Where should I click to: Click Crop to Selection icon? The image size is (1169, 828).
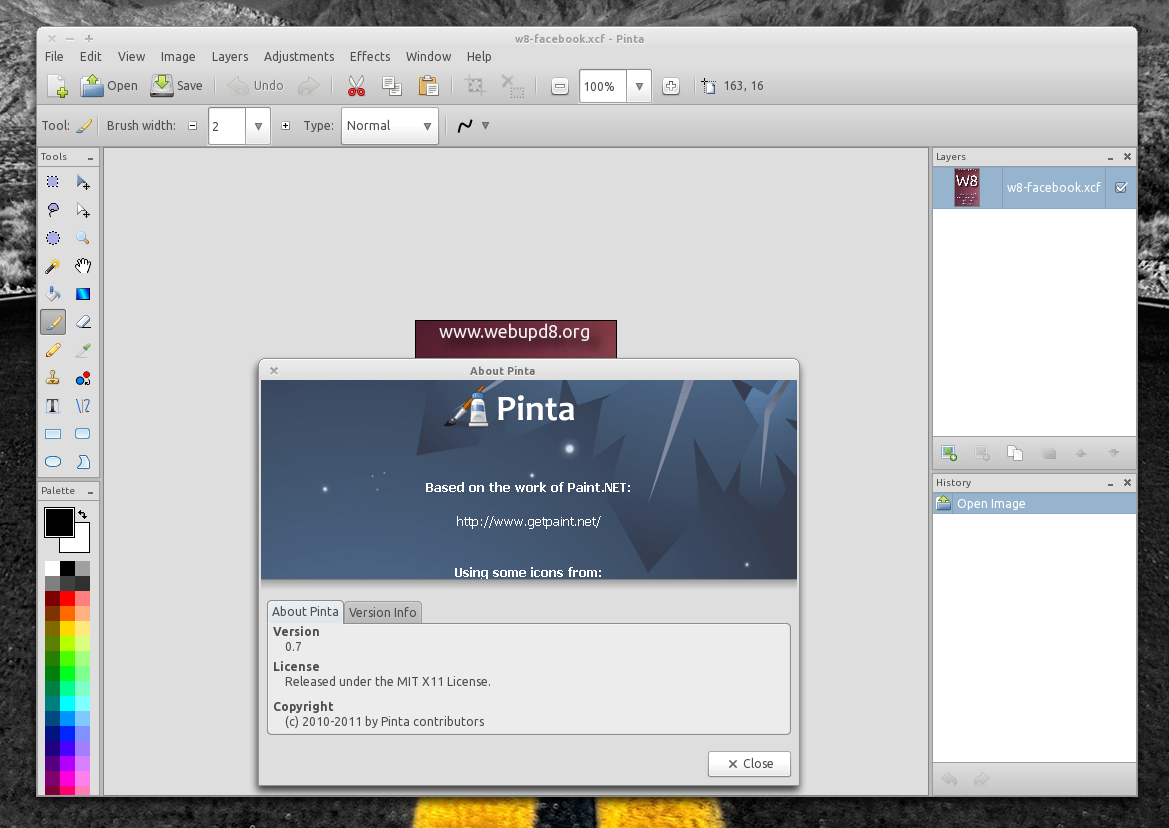pyautogui.click(x=475, y=86)
